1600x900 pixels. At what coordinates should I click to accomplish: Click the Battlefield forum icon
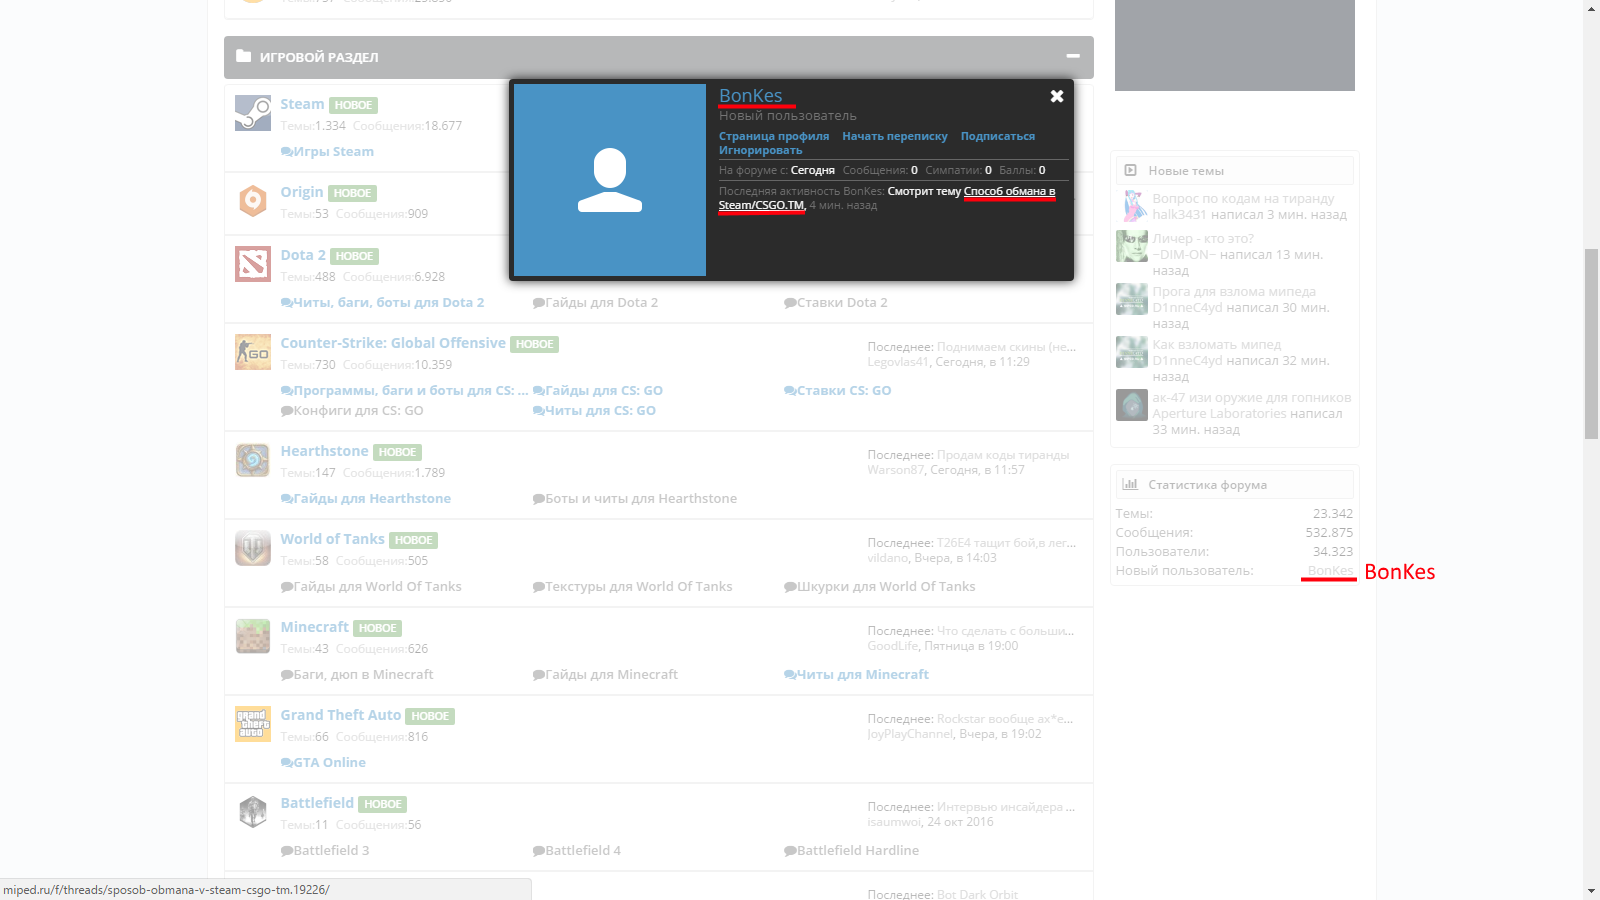coord(253,812)
